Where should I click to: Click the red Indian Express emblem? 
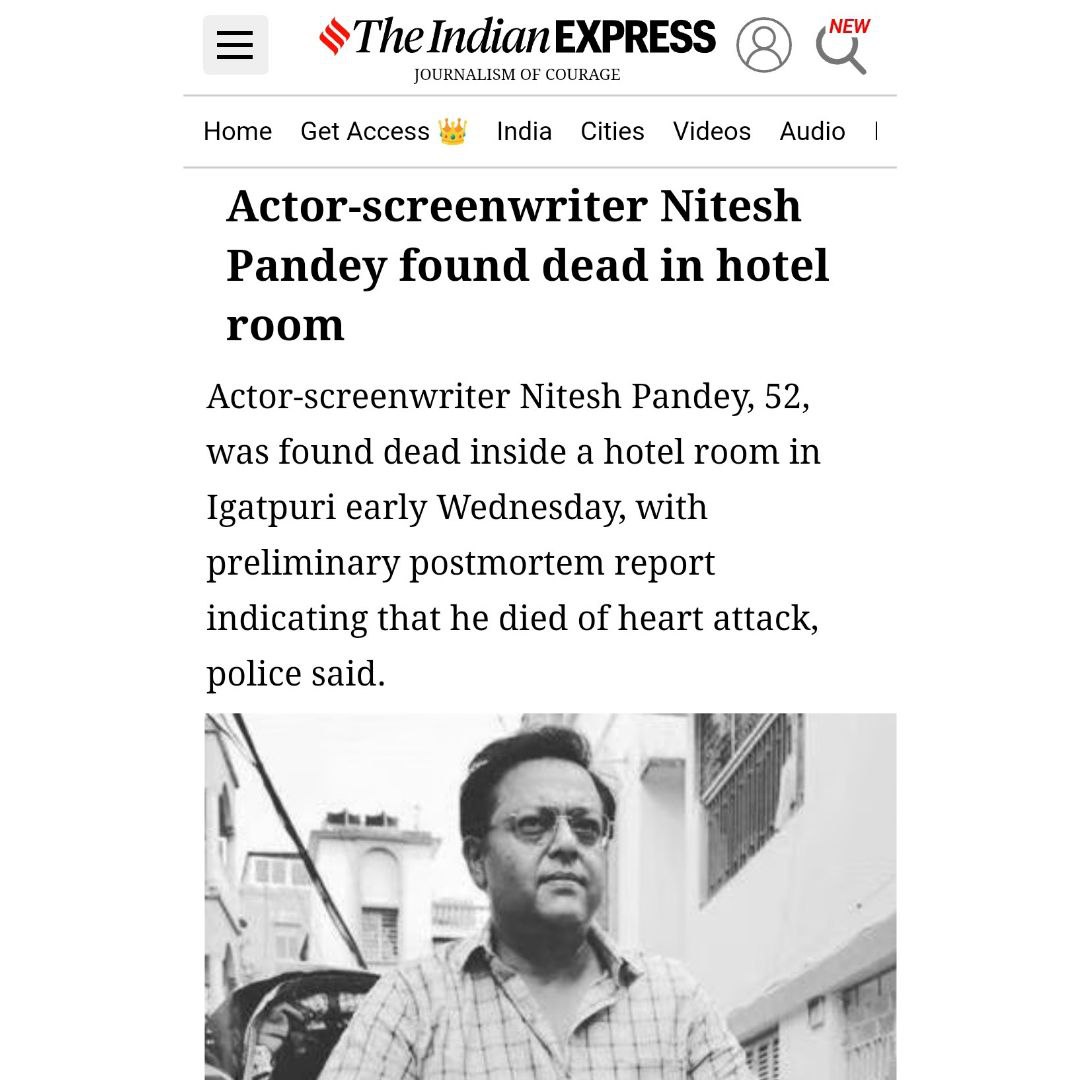click(334, 37)
